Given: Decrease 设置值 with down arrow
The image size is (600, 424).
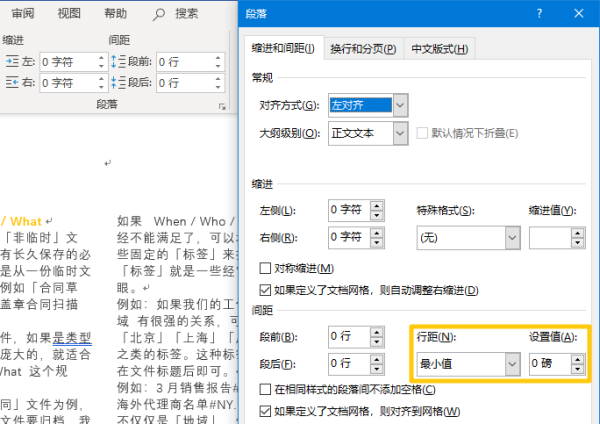Looking at the screenshot, I should coord(578,369).
